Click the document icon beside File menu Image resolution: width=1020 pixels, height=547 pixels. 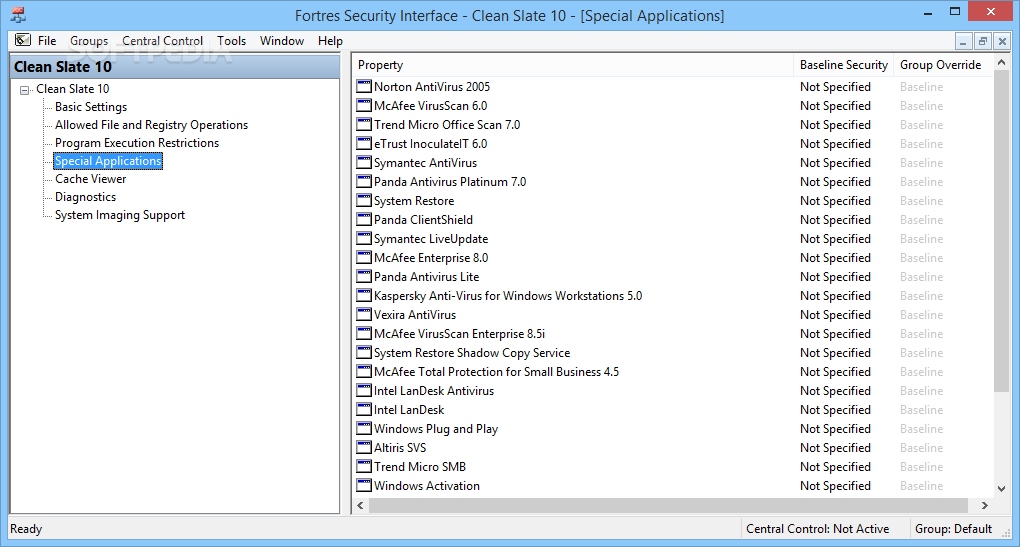point(23,40)
